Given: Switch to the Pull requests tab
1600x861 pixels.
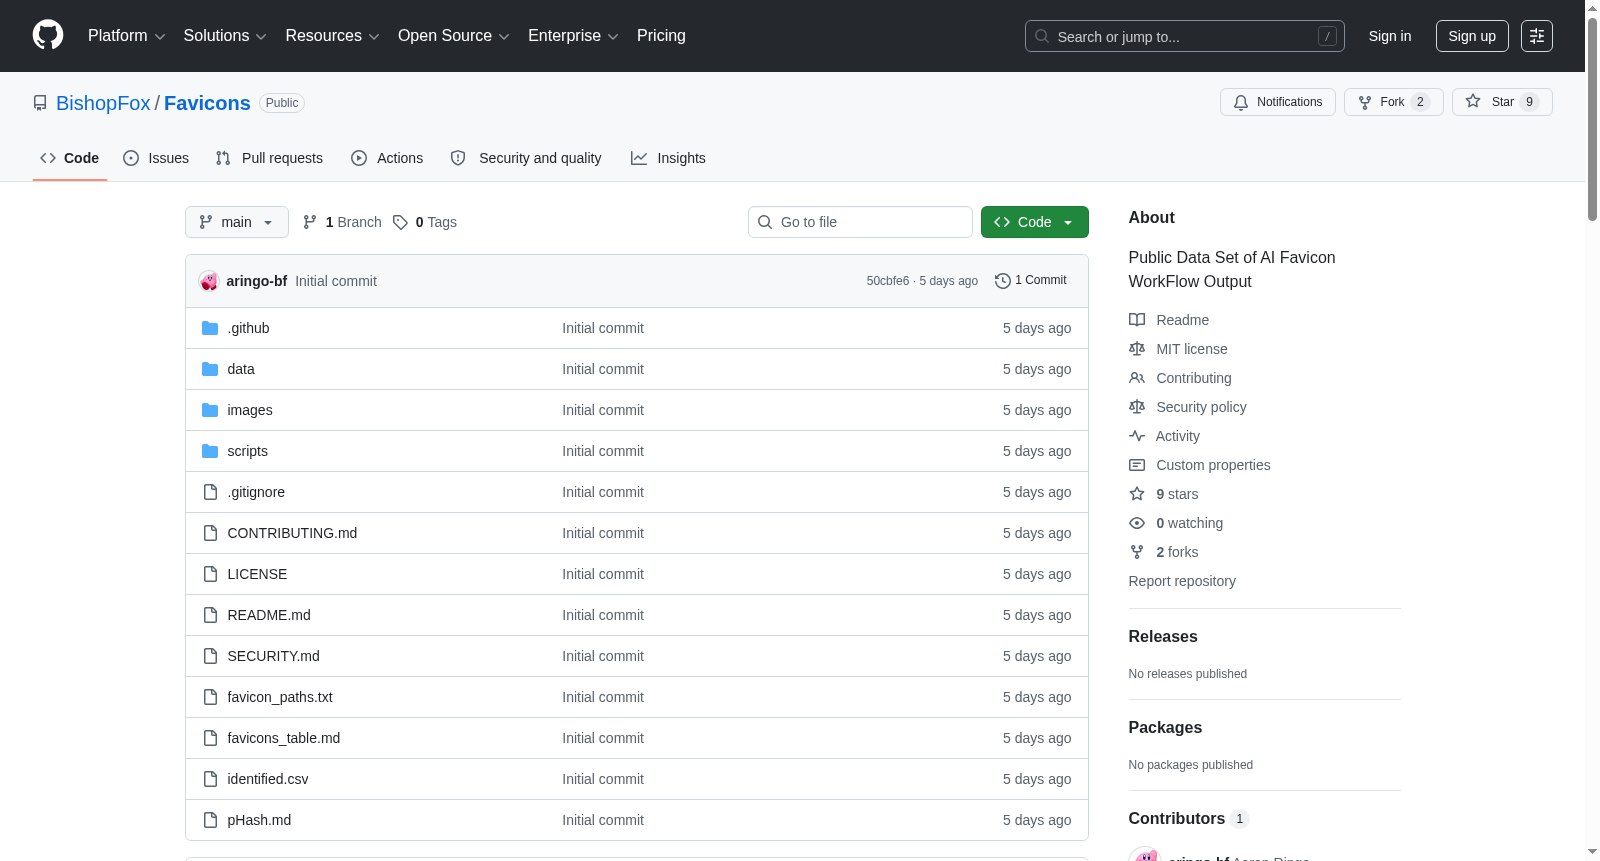Looking at the screenshot, I should pos(269,158).
